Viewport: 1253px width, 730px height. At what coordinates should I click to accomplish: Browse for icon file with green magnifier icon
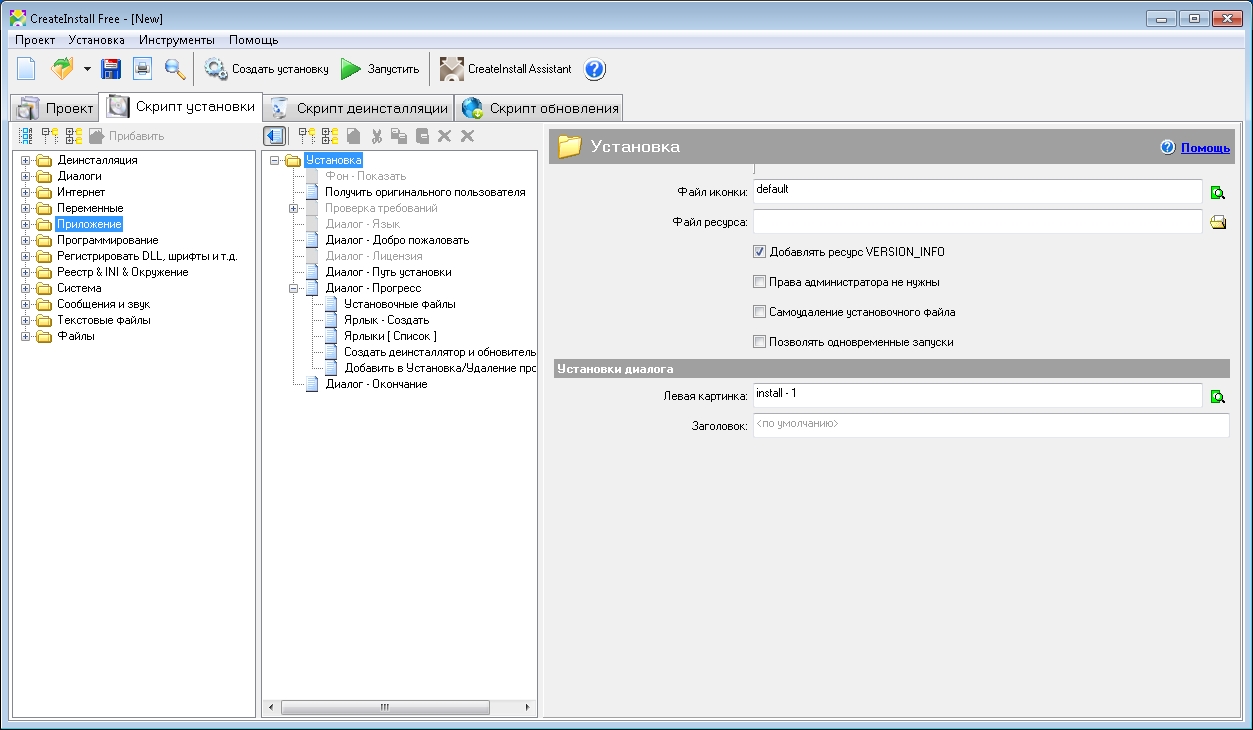click(1218, 192)
